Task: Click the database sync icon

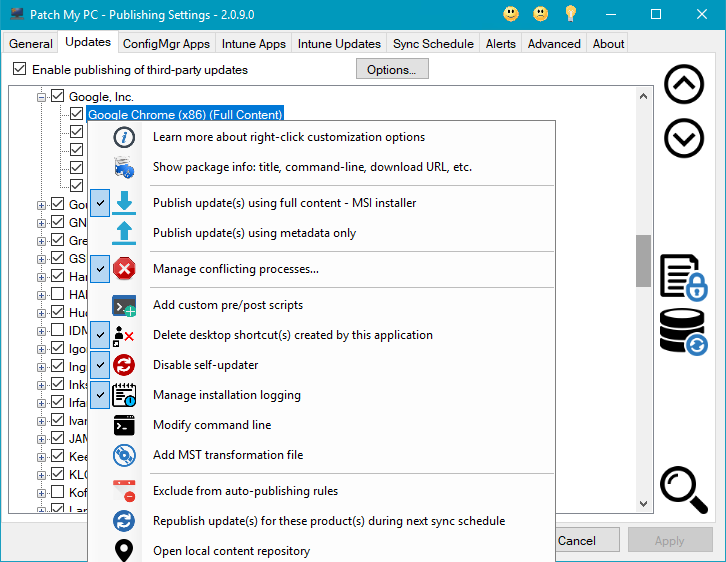Action: (x=683, y=332)
